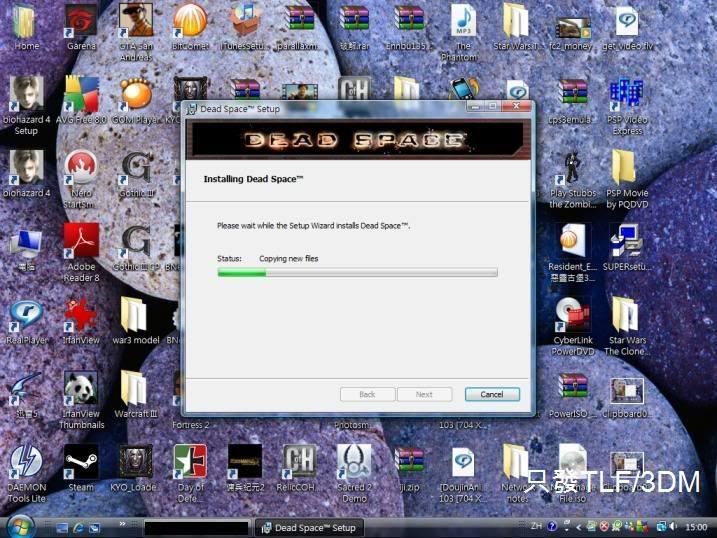The width and height of the screenshot is (717, 538).
Task: Launch Nero StartSmart from desktop
Action: 81,168
